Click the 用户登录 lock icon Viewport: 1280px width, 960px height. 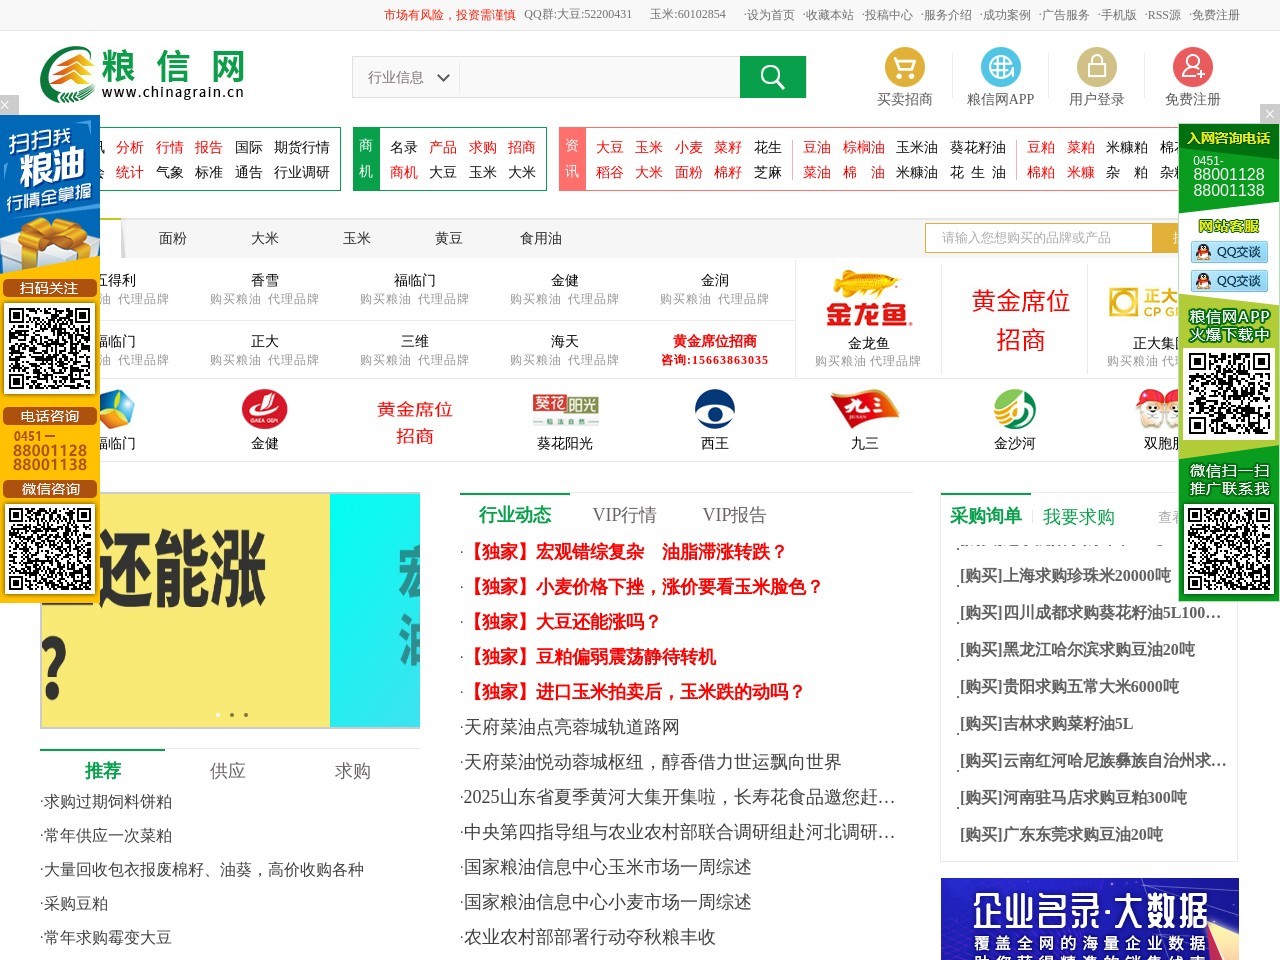(1096, 67)
